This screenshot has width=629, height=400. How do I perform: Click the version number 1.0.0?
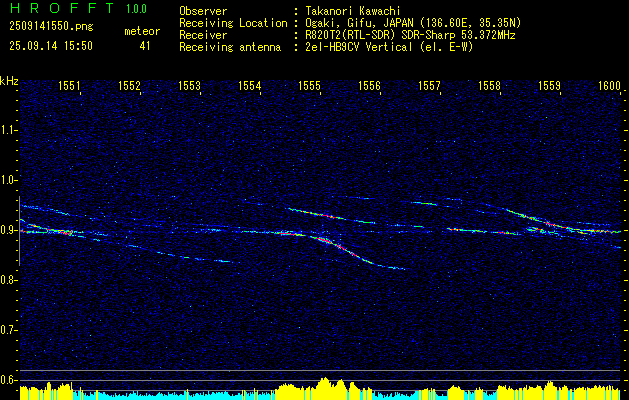pos(136,9)
